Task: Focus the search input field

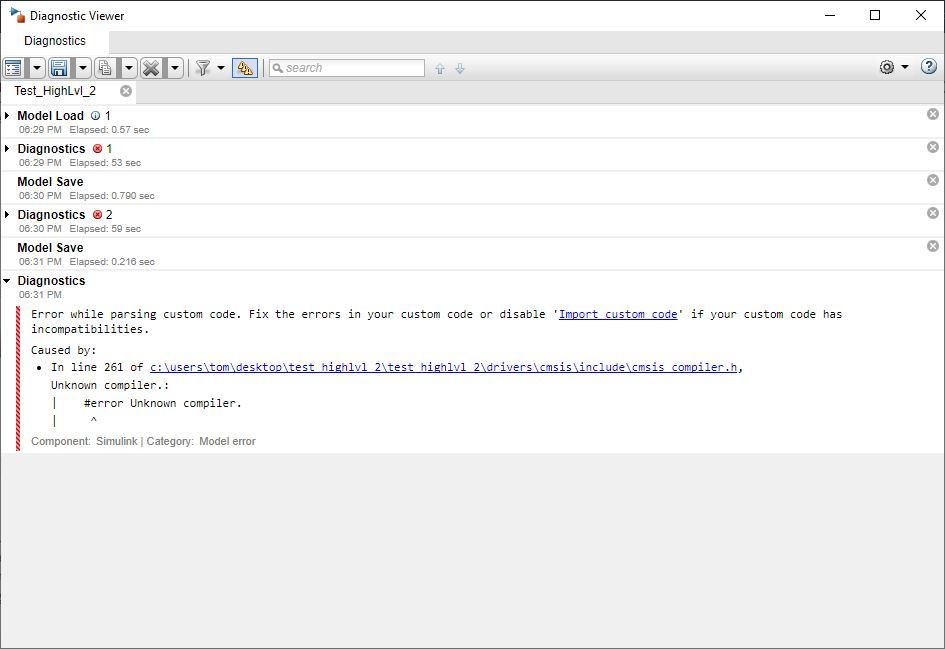Action: (347, 68)
